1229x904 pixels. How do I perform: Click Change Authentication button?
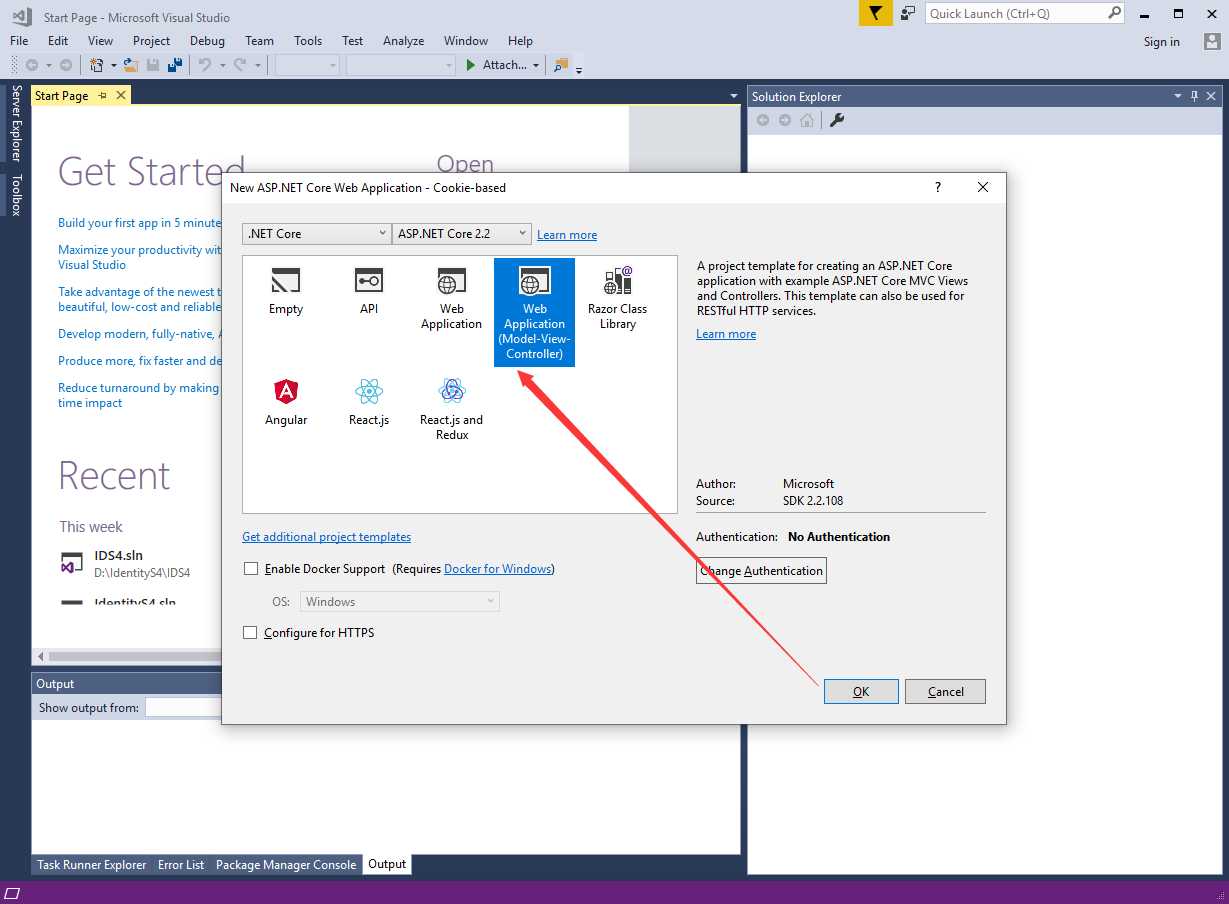pos(761,571)
